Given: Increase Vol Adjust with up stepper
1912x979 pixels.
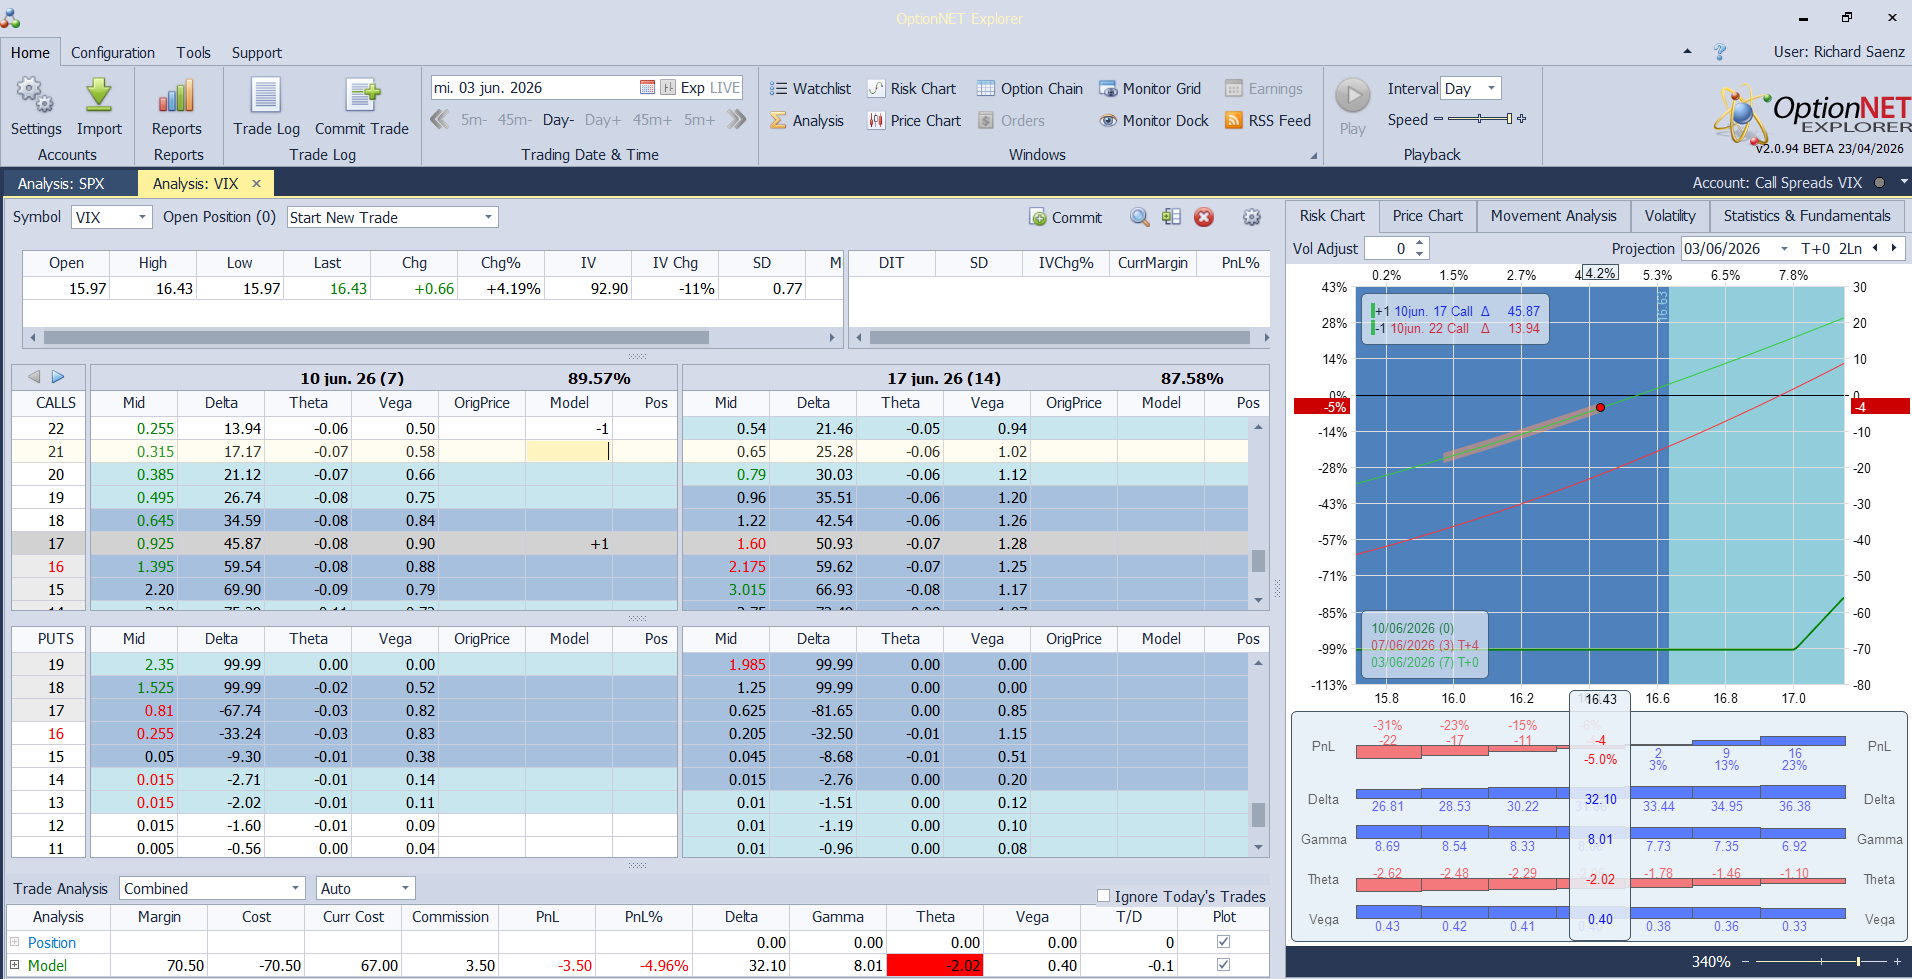Looking at the screenshot, I should tap(1419, 243).
